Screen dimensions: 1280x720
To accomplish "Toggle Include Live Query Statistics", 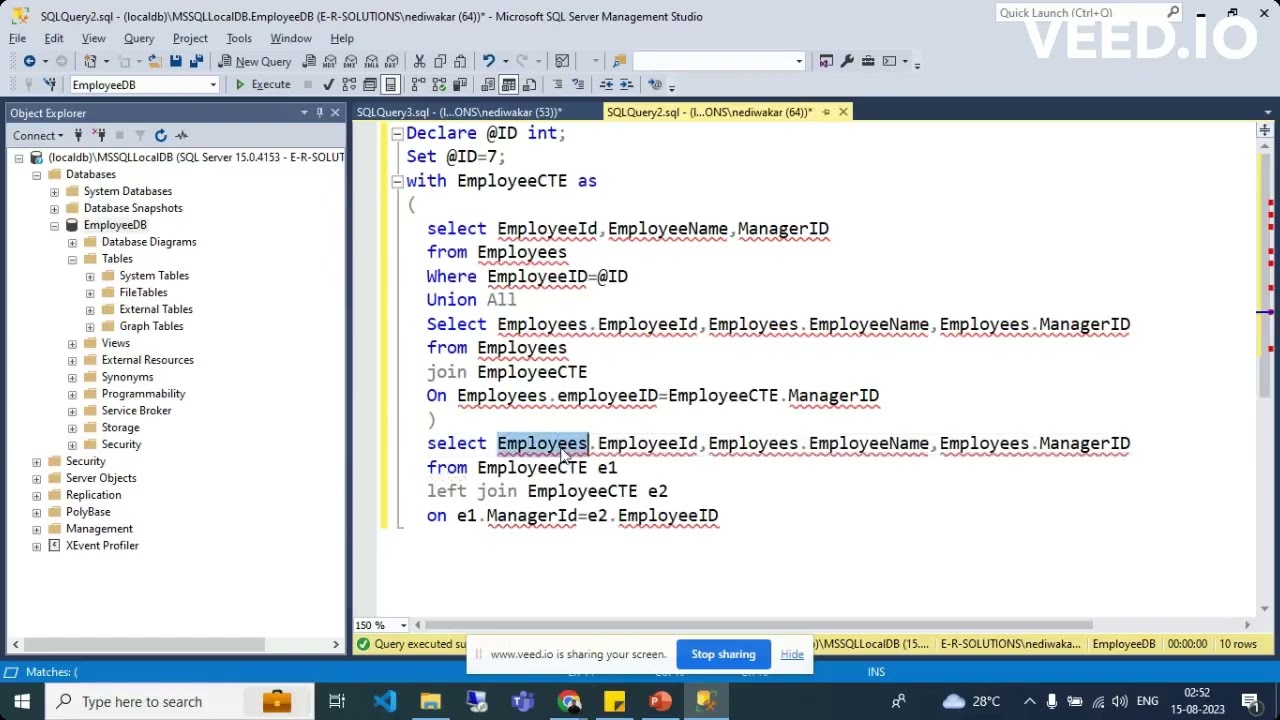I will pos(439,85).
